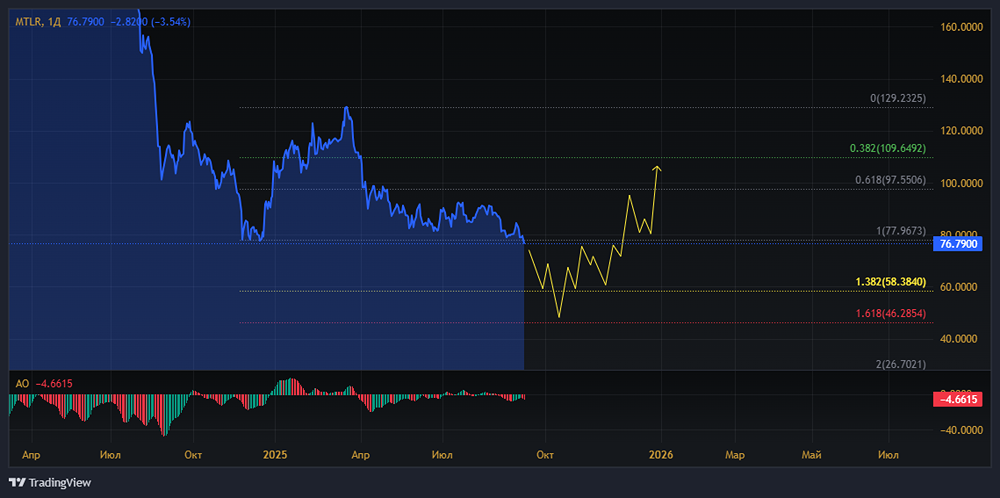Viewport: 1000px width, 498px height.
Task: Click the blue 76.7900 price tag
Action: click(957, 243)
